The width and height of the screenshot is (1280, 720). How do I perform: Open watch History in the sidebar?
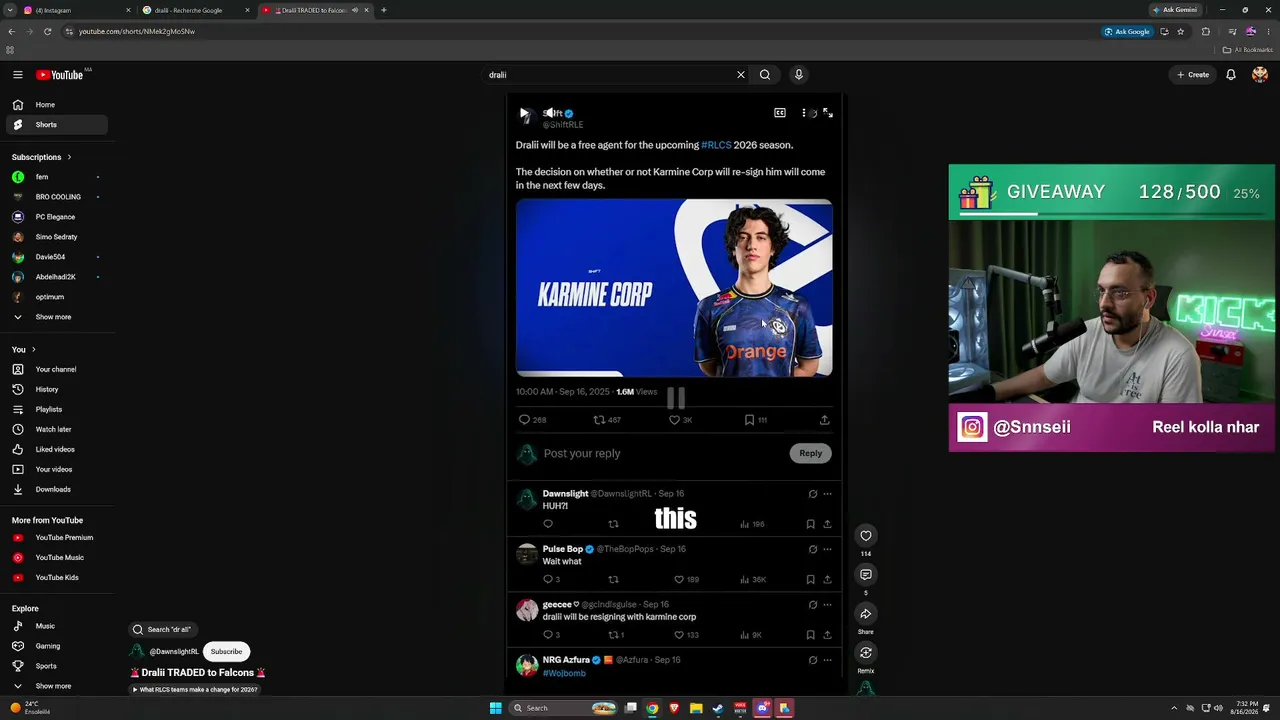pyautogui.click(x=56, y=390)
